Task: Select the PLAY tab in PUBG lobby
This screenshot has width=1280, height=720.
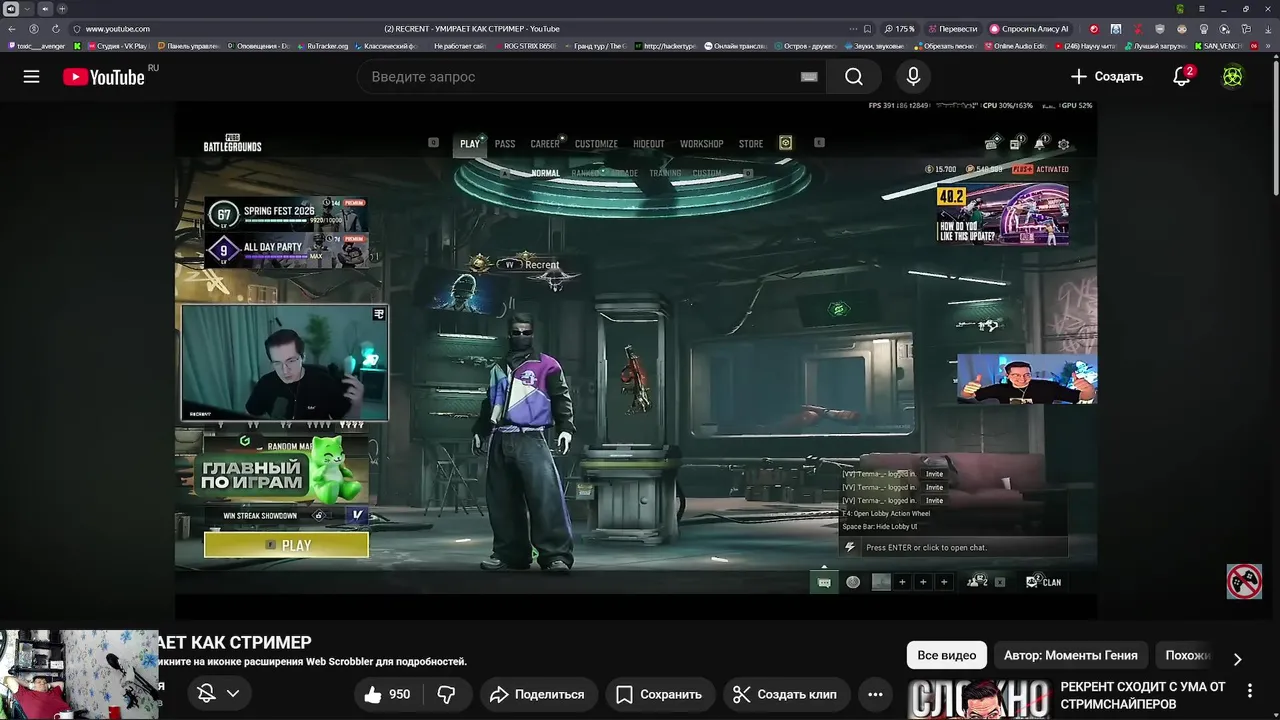Action: (470, 144)
